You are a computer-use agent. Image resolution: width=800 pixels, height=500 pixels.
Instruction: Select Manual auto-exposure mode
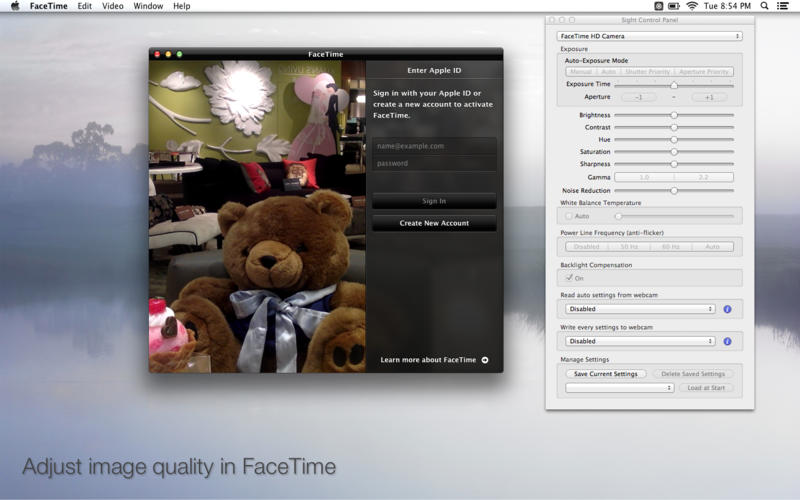(580, 72)
